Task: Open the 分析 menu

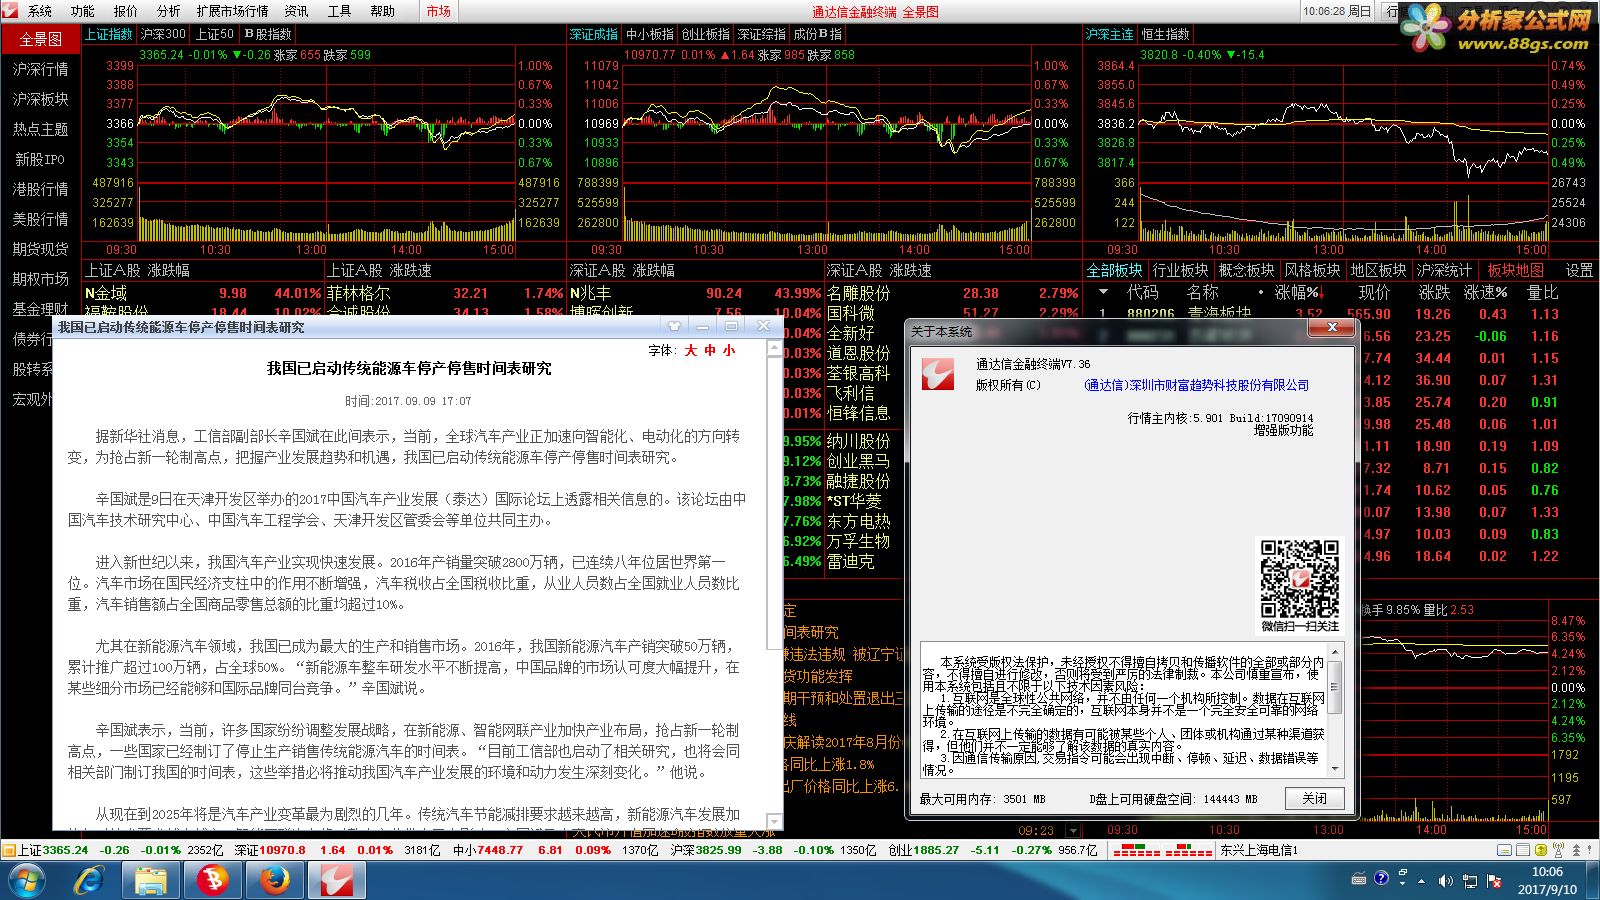Action: pyautogui.click(x=168, y=11)
